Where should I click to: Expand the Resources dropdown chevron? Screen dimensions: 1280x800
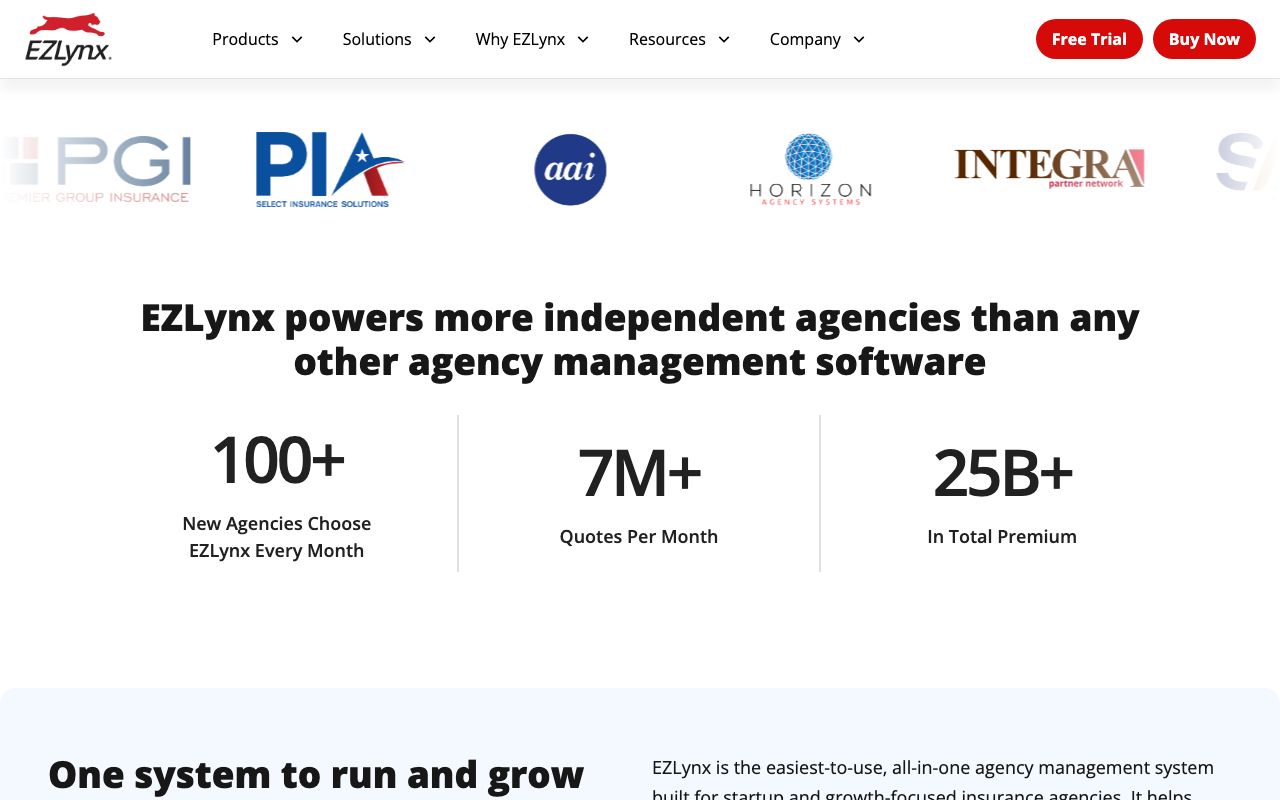click(724, 39)
